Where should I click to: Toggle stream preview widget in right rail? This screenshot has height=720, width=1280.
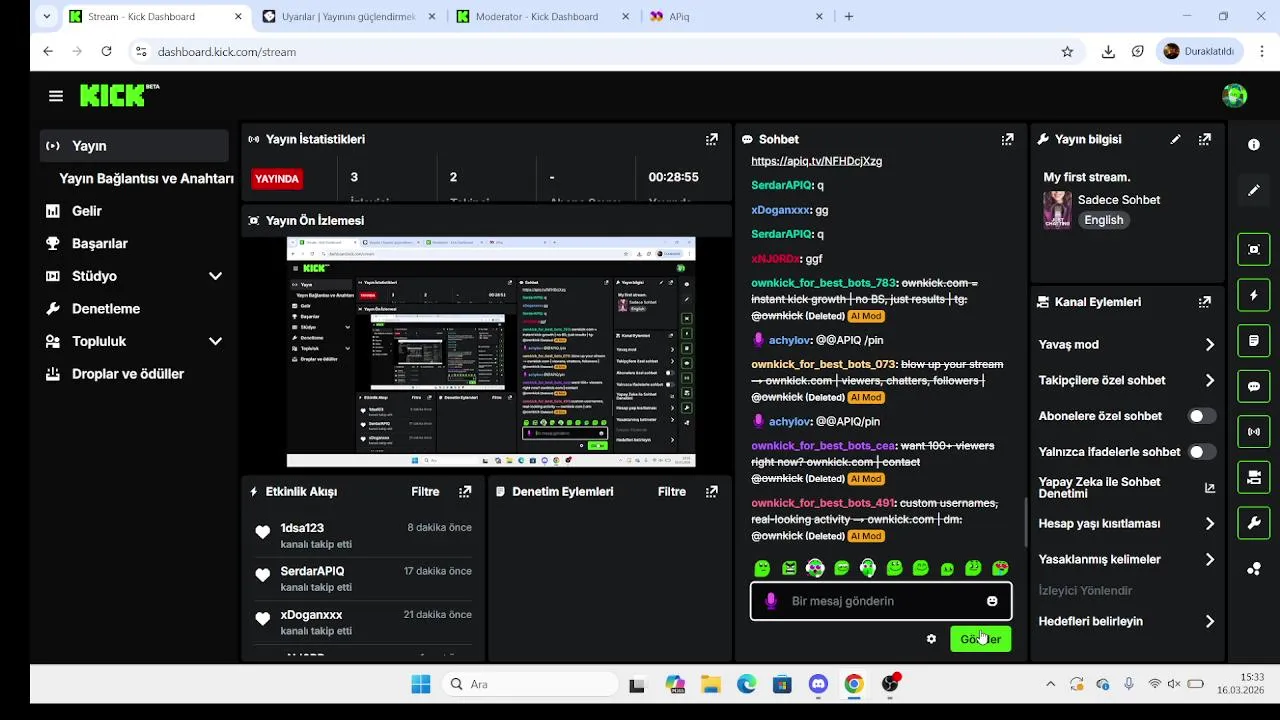[1254, 249]
